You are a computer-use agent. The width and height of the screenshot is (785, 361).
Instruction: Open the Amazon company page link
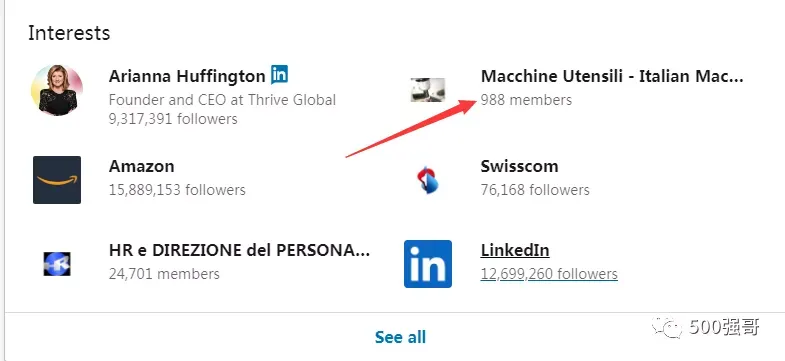click(142, 166)
